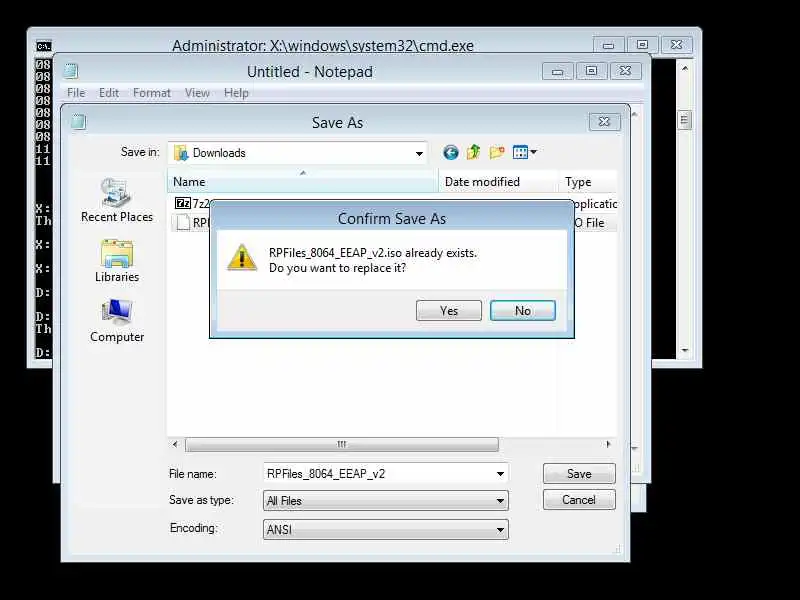Click the file list scroll left arrow

pos(175,444)
